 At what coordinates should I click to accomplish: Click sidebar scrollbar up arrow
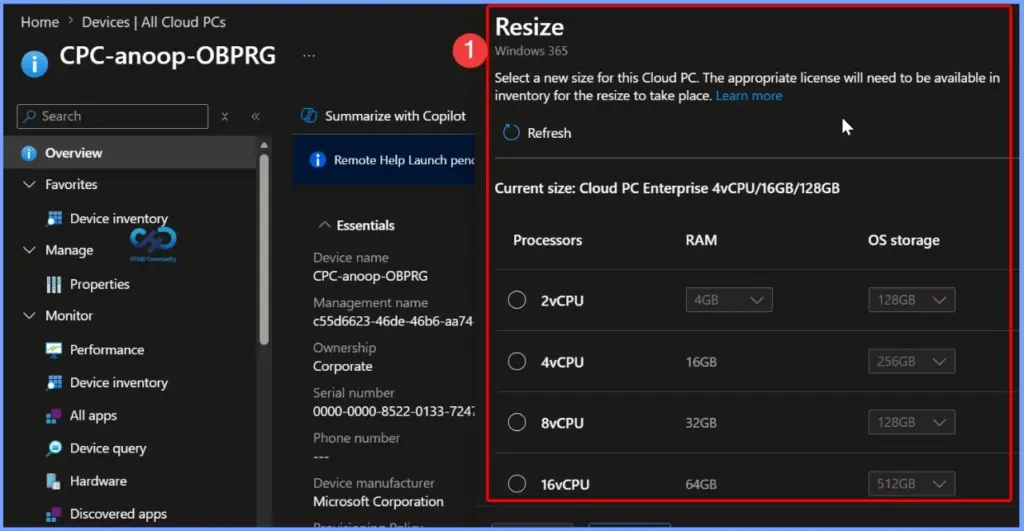264,145
